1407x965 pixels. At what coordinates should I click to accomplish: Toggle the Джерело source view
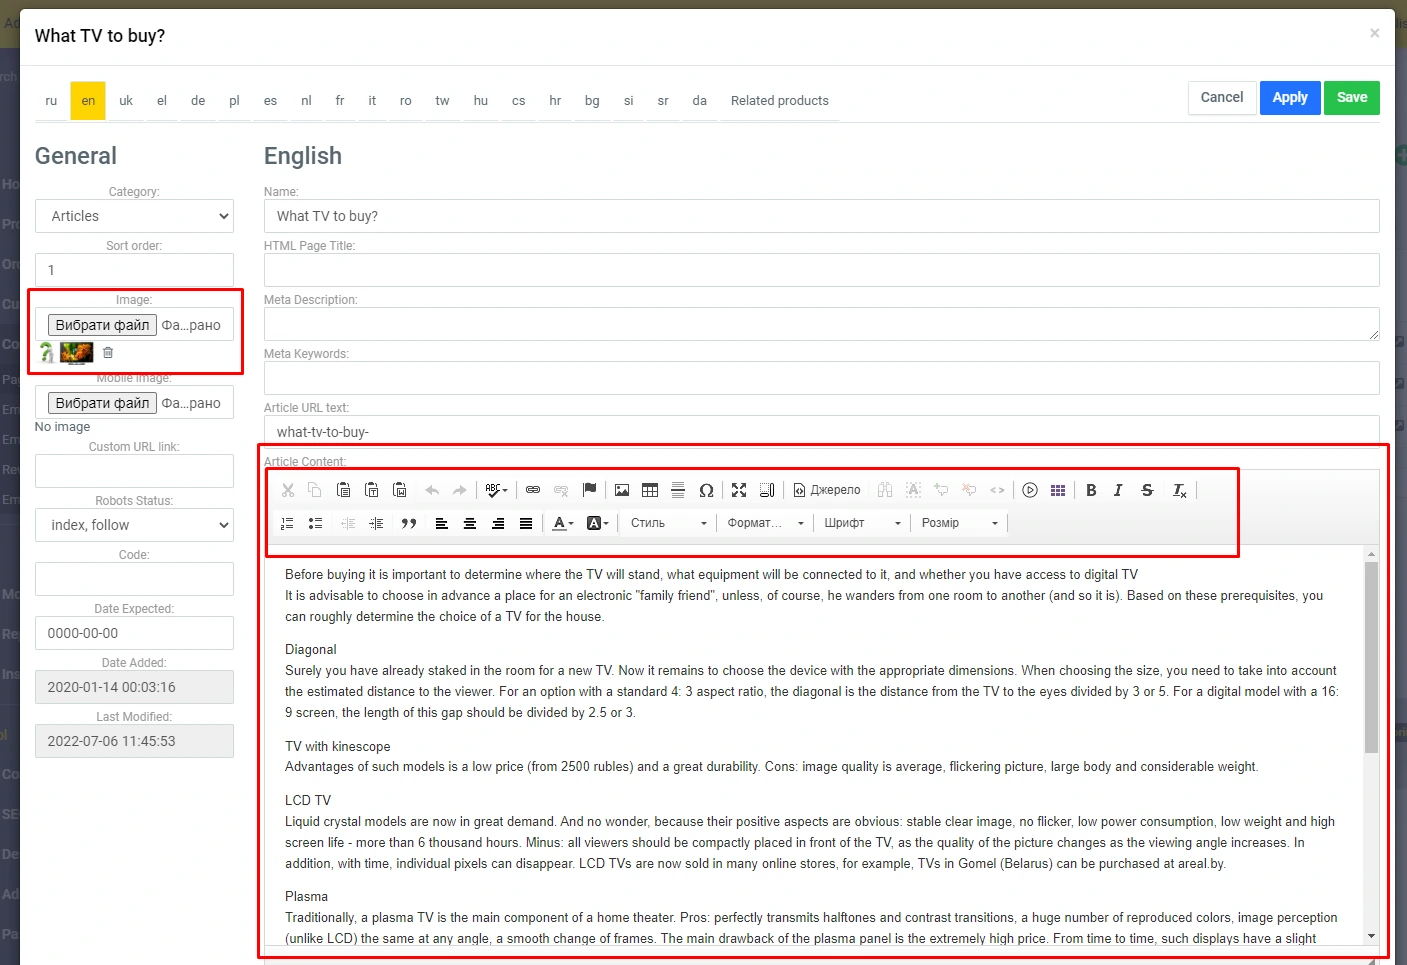[x=827, y=490]
